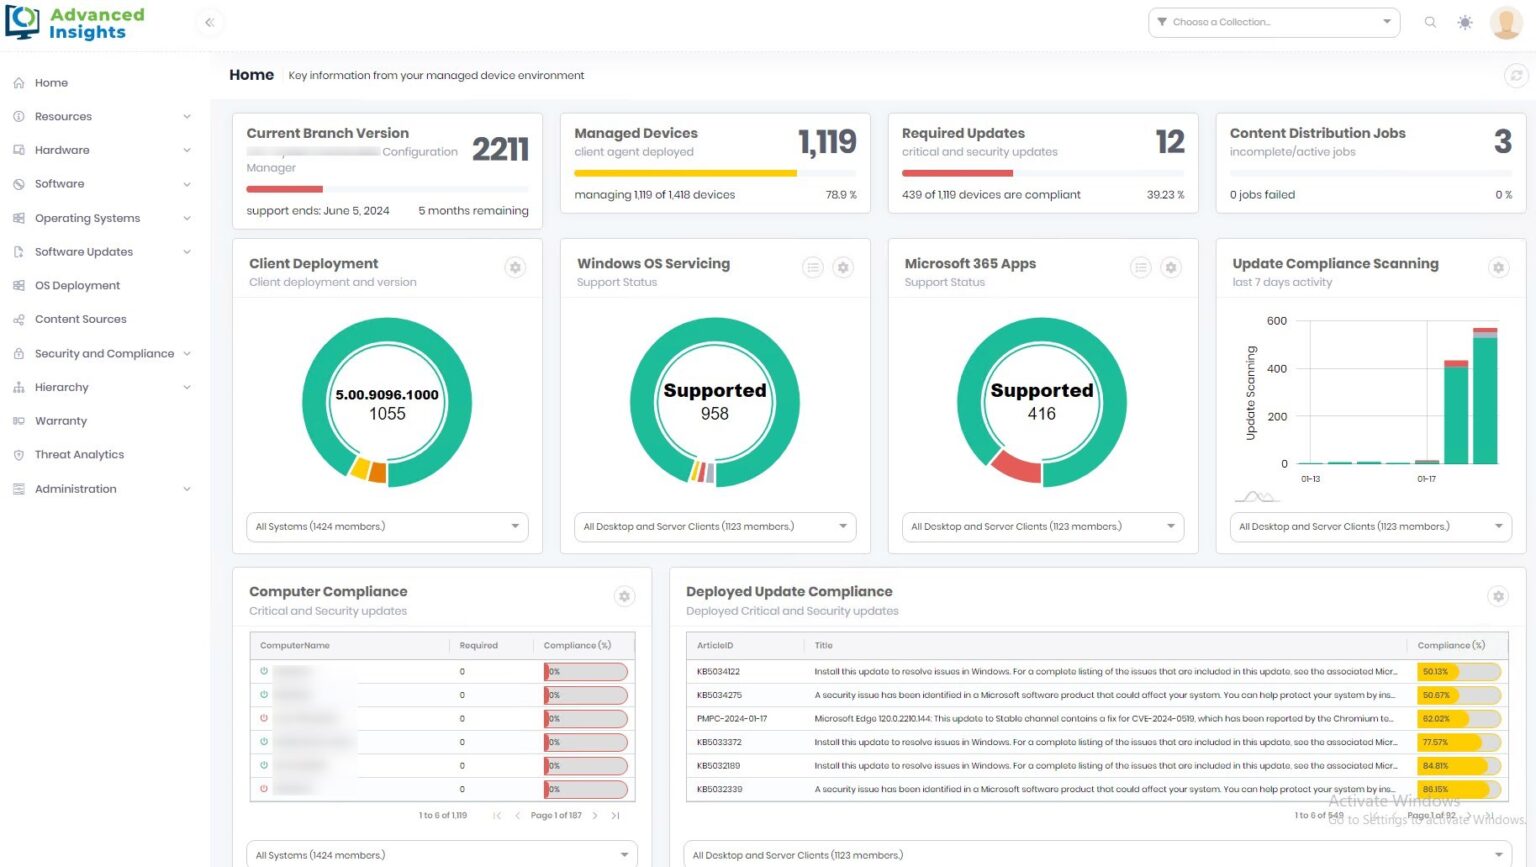Open KB5034122 row in Deployed Update Compliance
The width and height of the screenshot is (1536, 867).
718,672
